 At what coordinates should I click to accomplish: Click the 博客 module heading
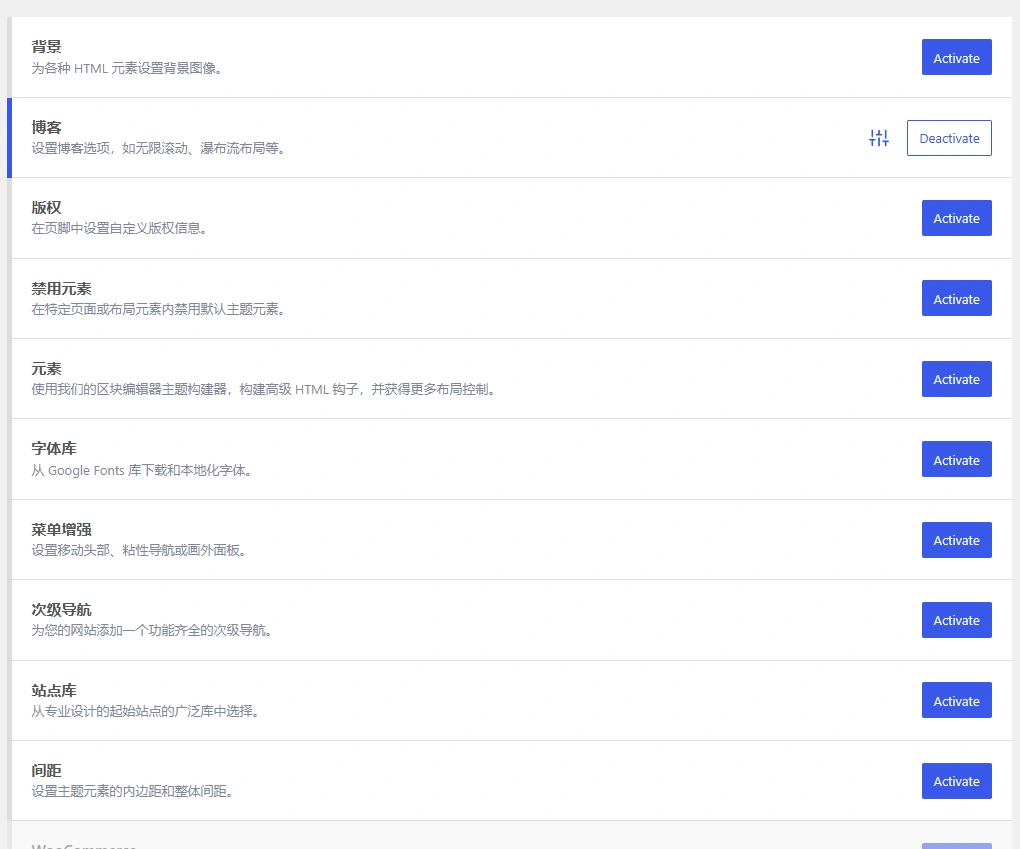point(44,126)
